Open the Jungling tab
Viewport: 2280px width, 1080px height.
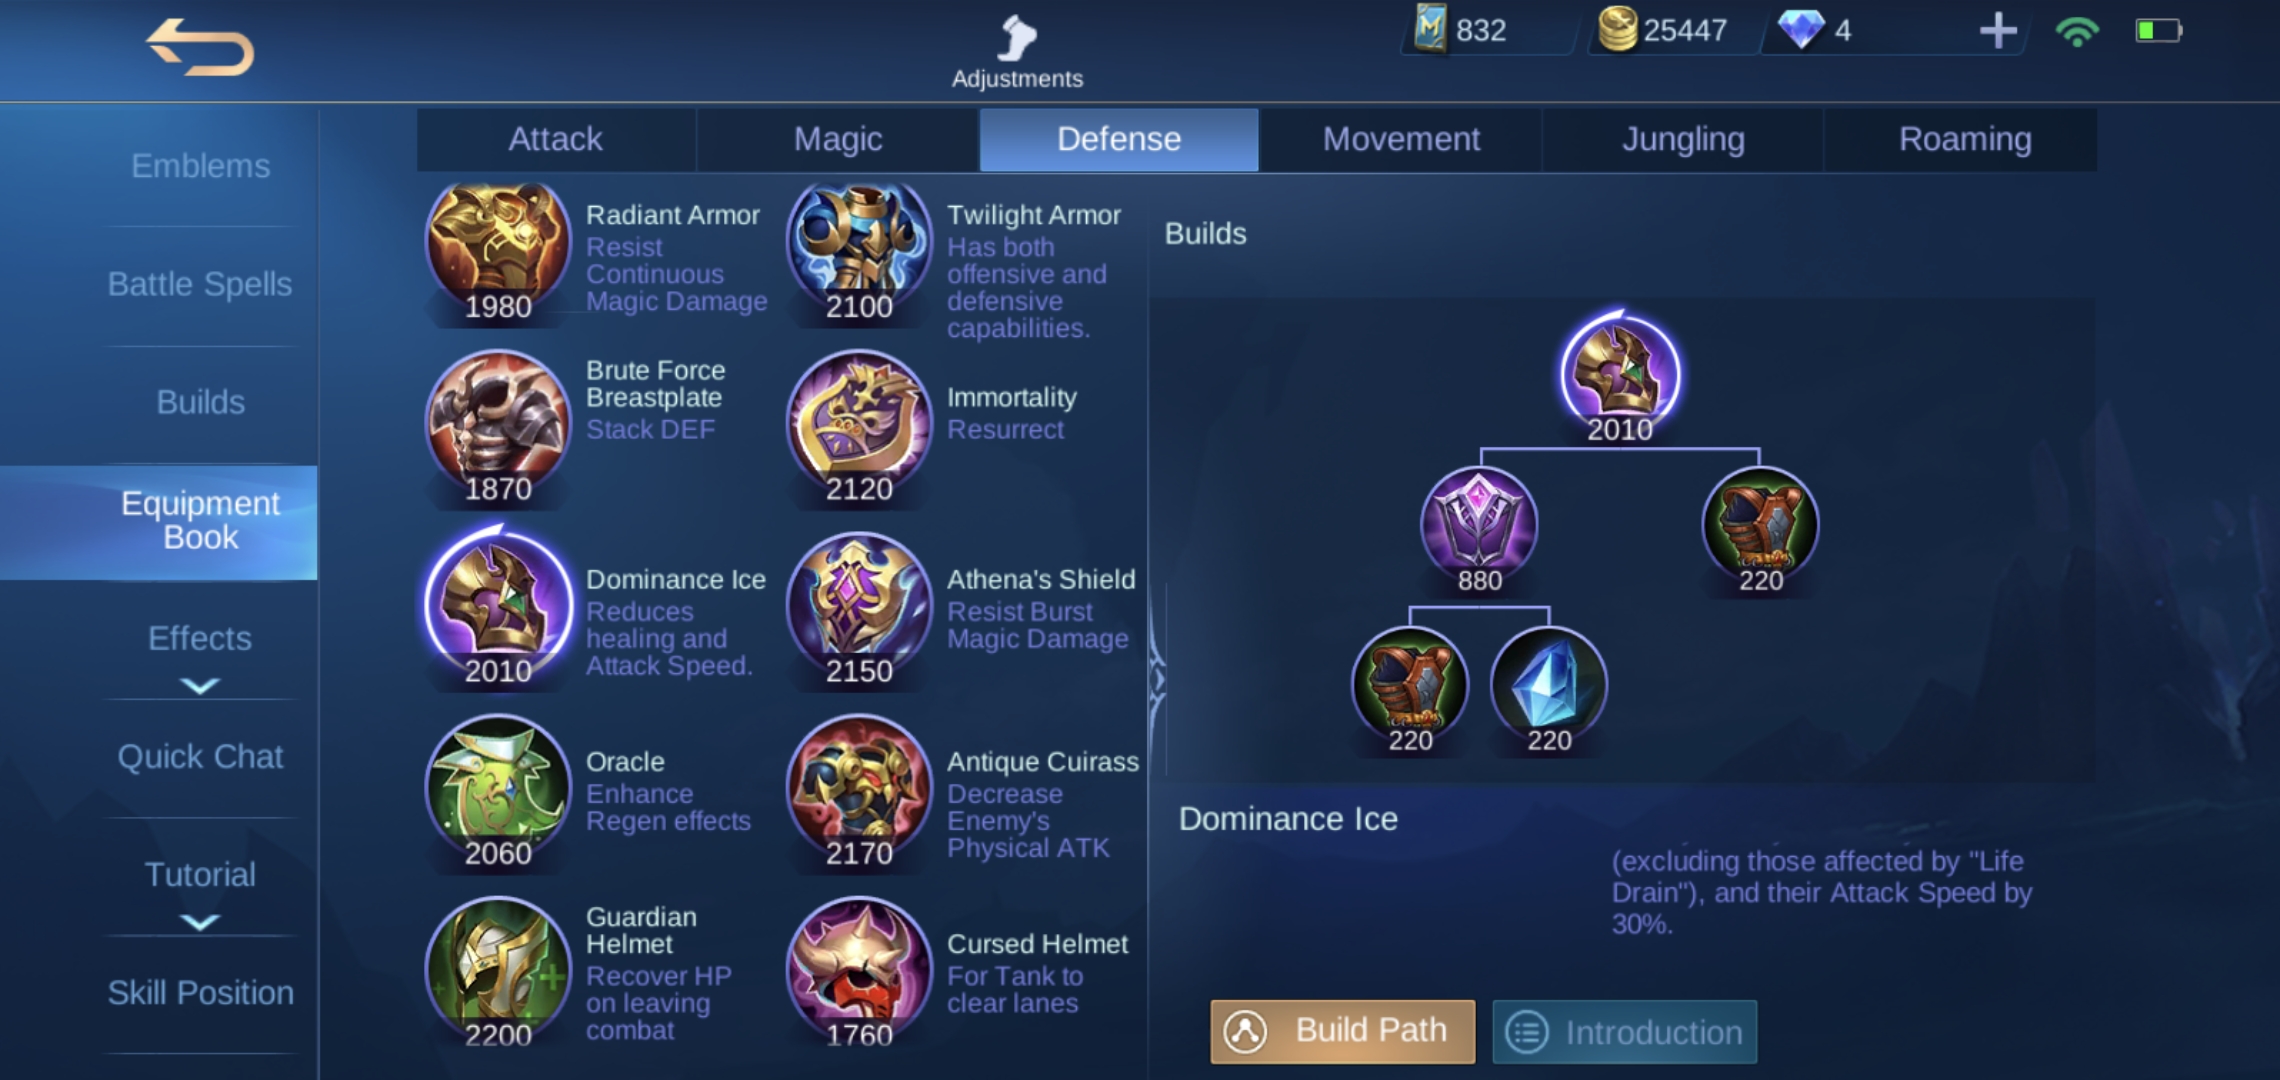click(1683, 139)
